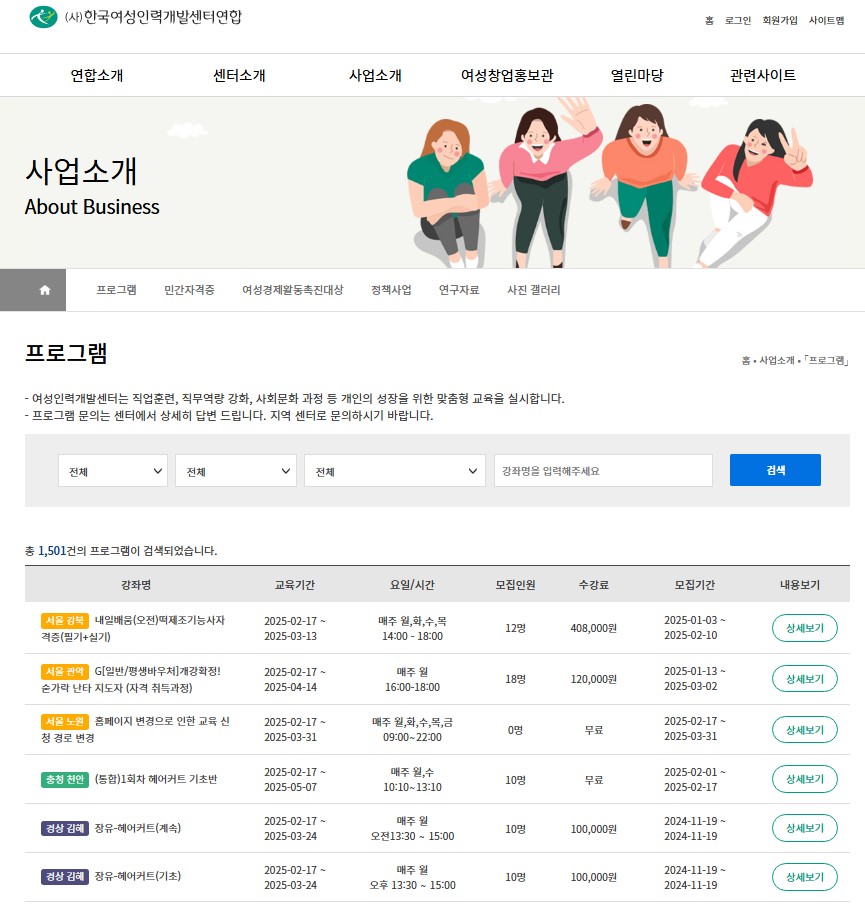This screenshot has height=905, width=865.
Task: Open the 사이트맵 page
Action: click(828, 20)
